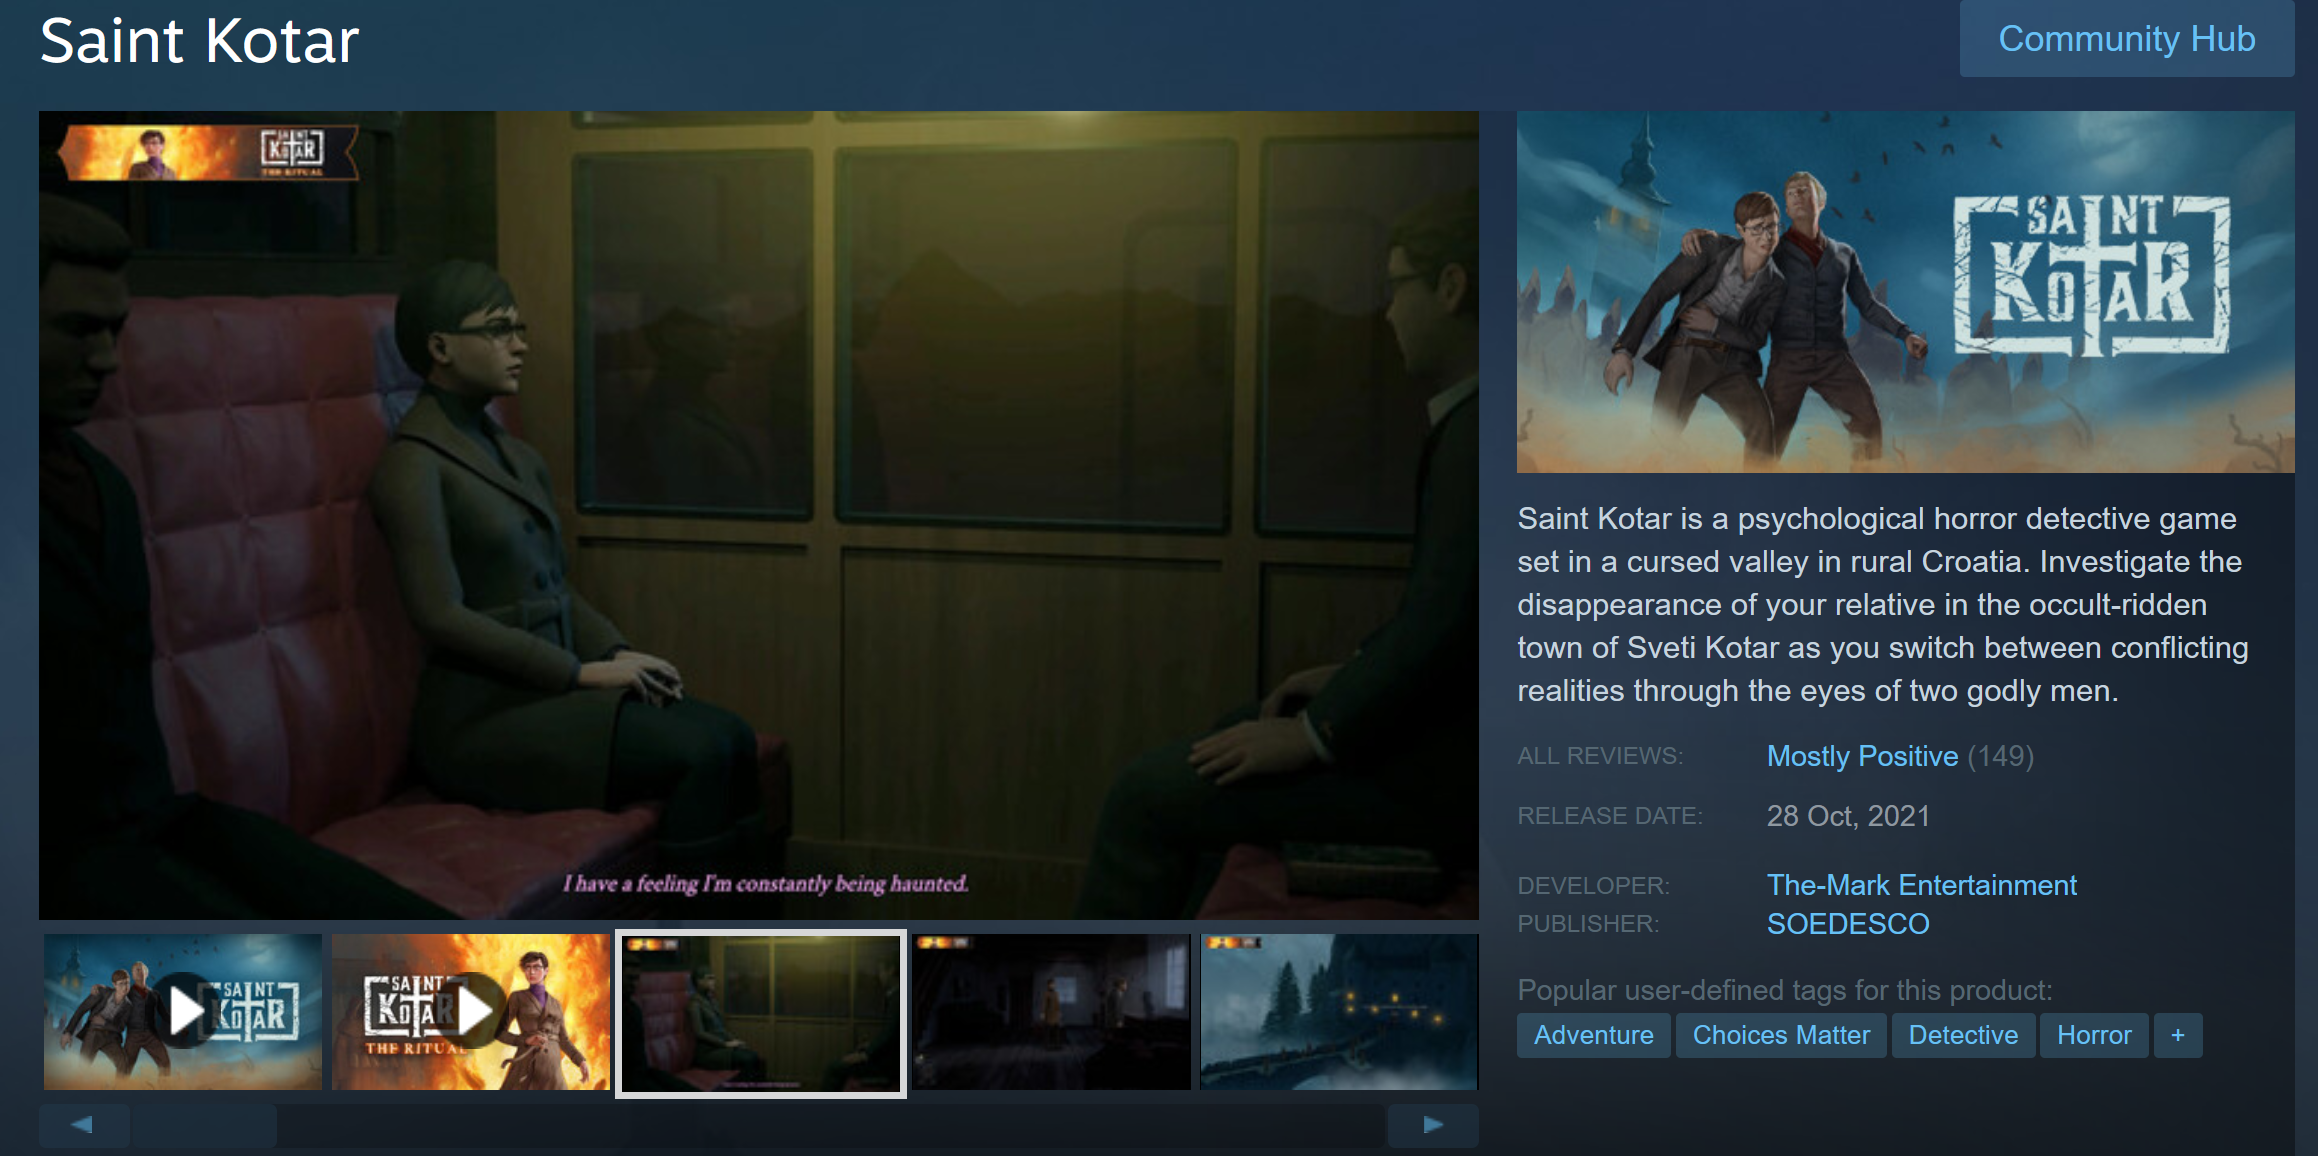Play the first Saint Kotar trailer thumbnail
Screen dimensions: 2318x1156
[183, 1012]
